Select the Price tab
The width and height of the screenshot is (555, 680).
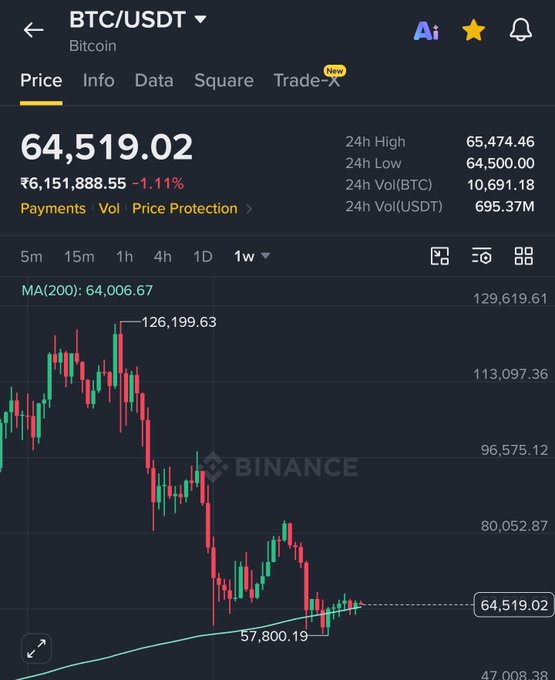pos(41,81)
